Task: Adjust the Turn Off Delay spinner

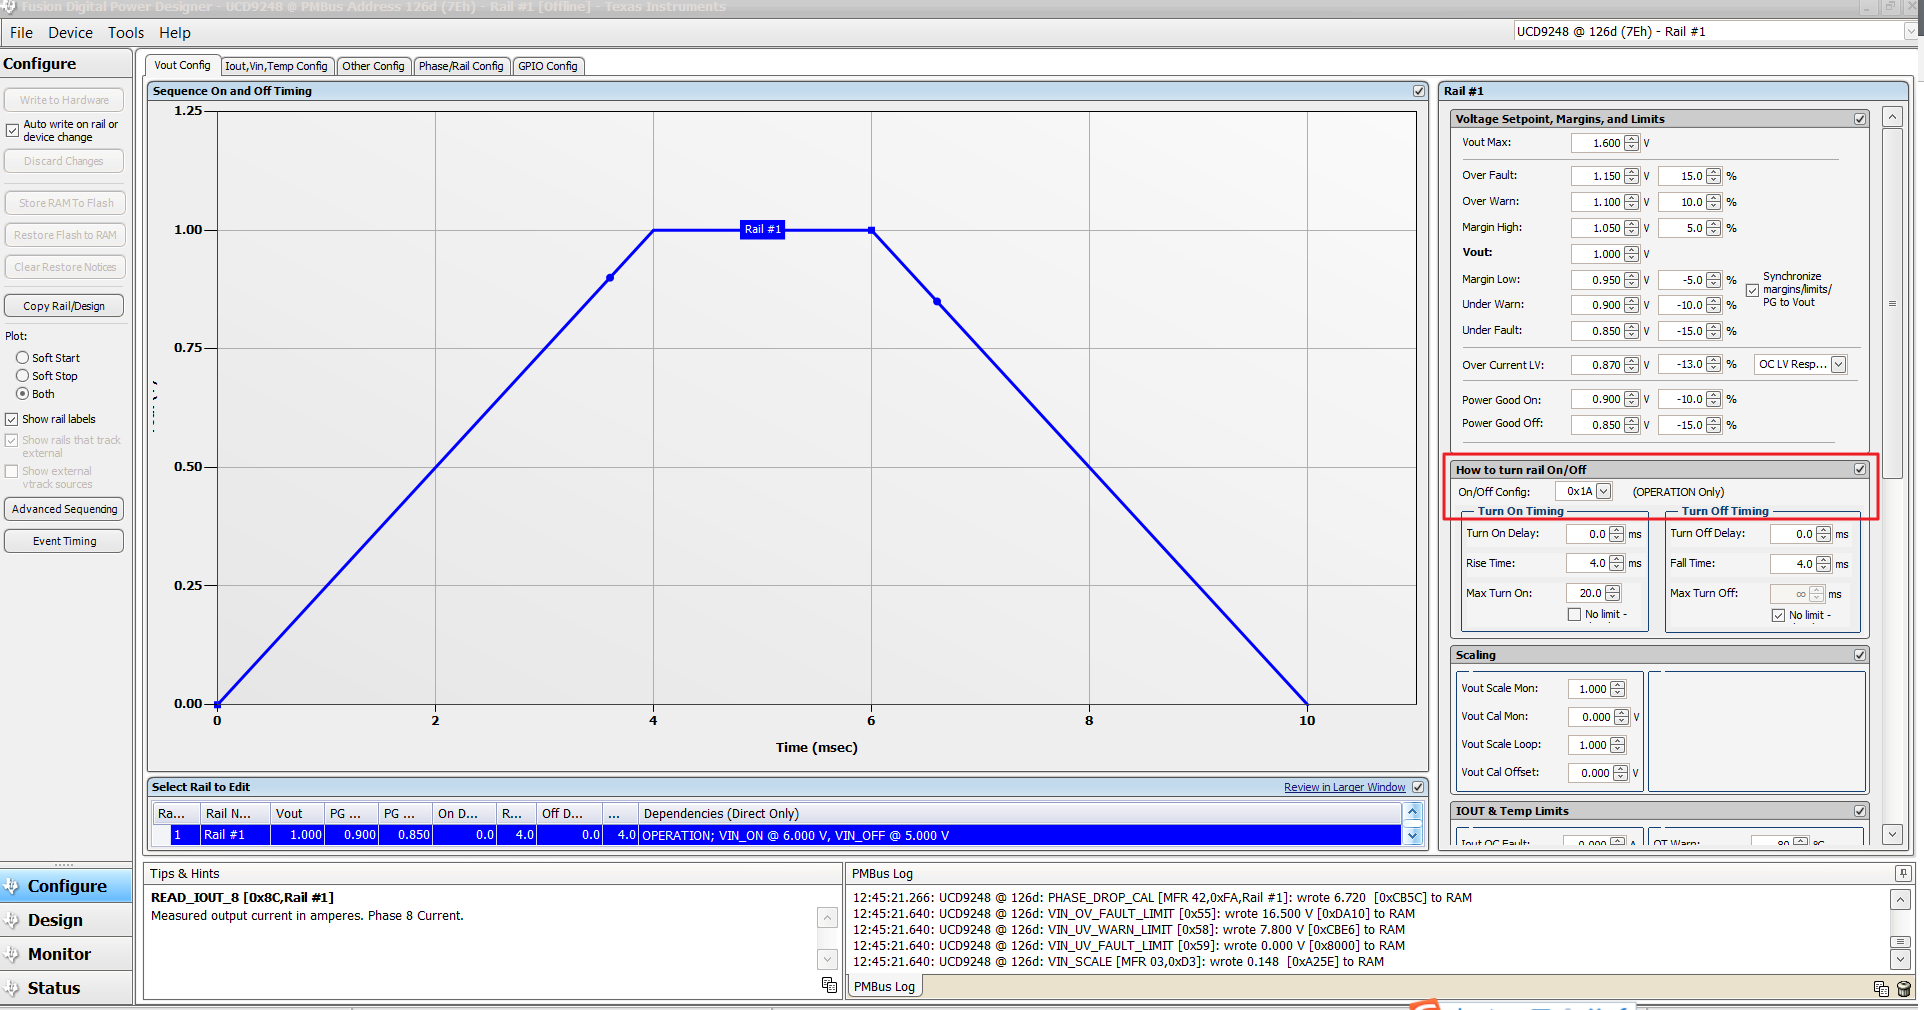Action: pos(1824,534)
